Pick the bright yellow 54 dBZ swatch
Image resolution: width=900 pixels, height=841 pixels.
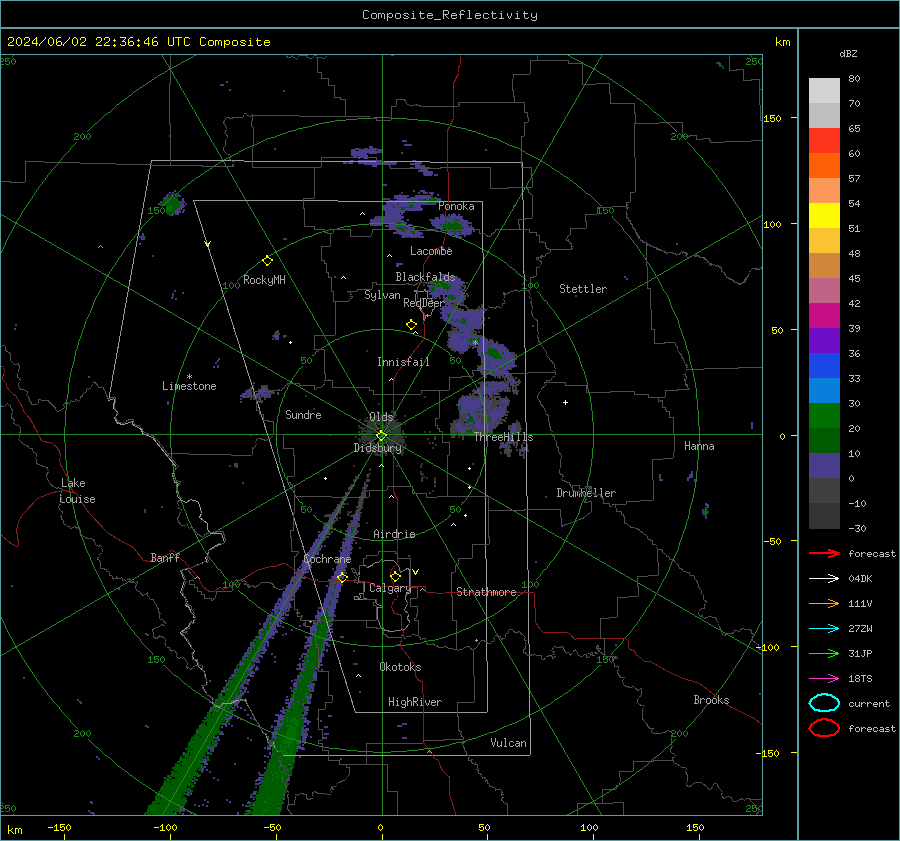tap(824, 215)
